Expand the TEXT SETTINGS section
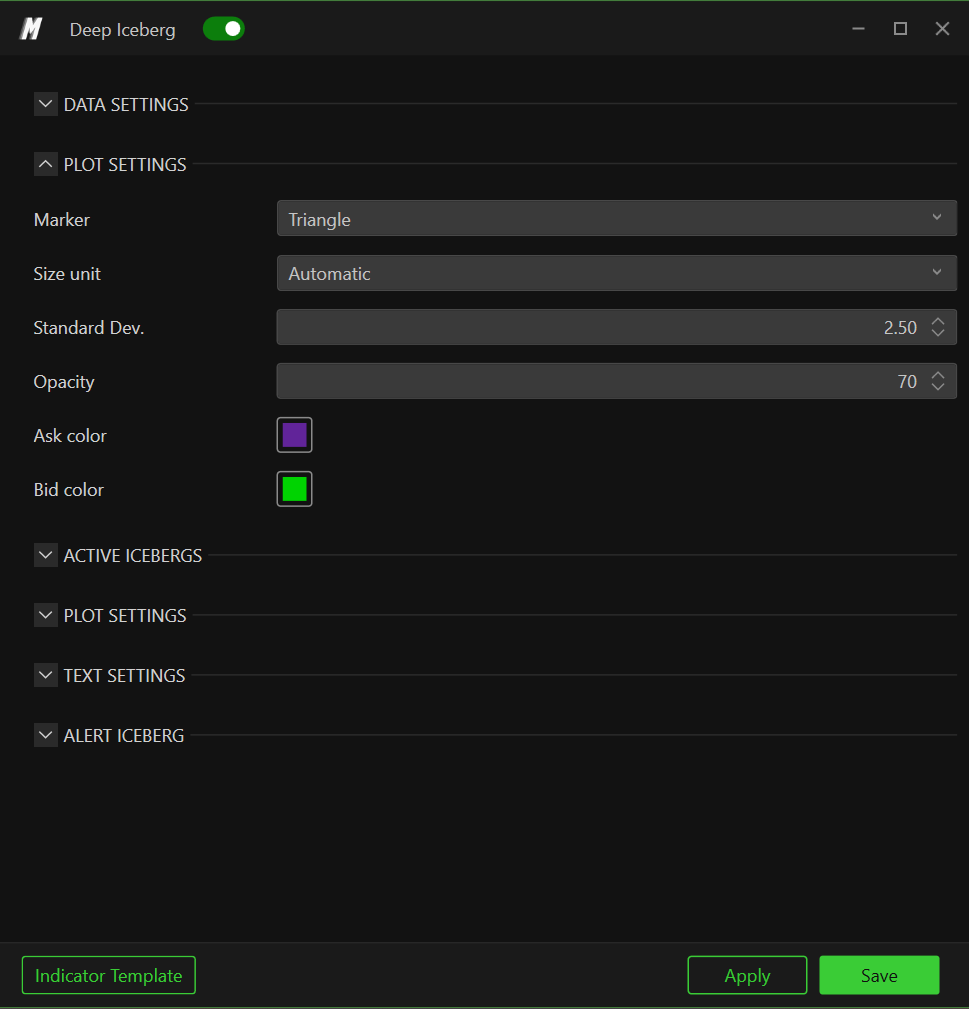Viewport: 969px width, 1009px height. coord(45,675)
